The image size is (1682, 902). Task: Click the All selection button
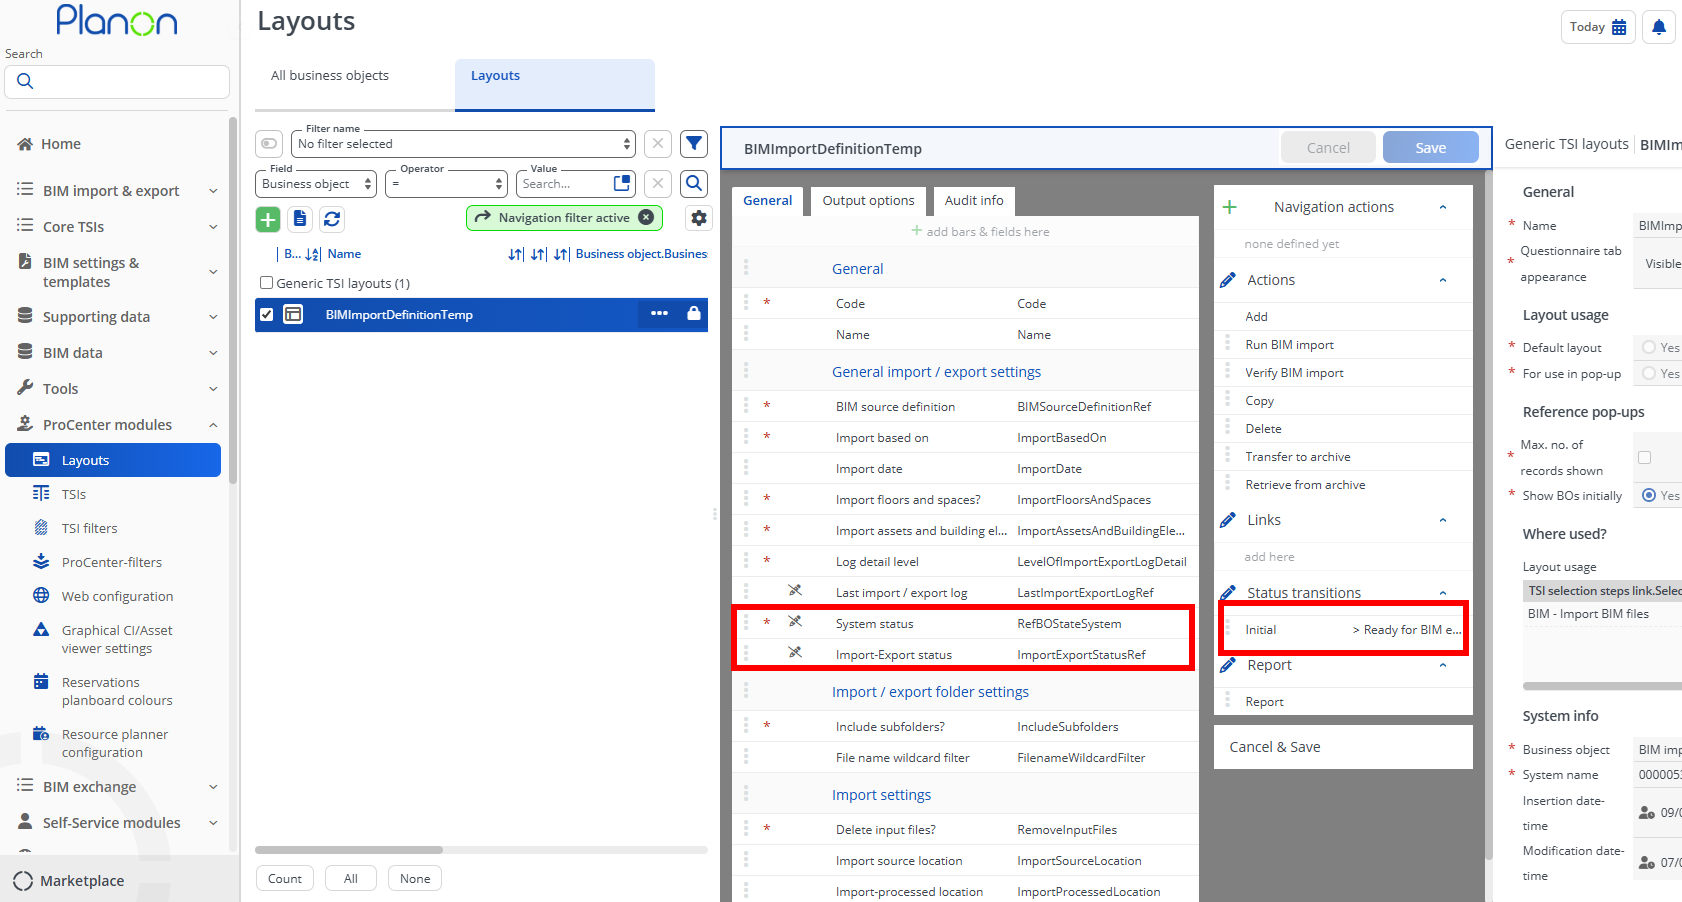351,879
